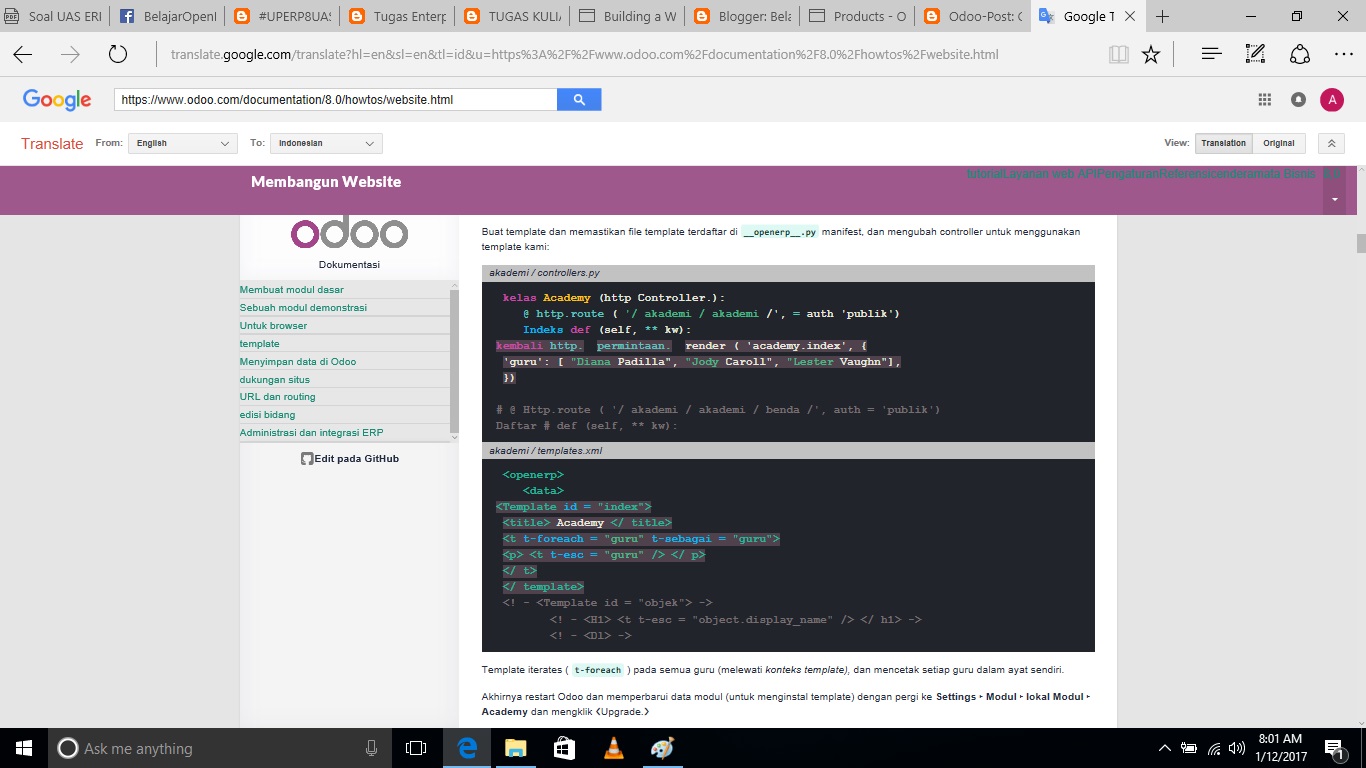
Task: Open Edge More actions menu
Action: [1344, 55]
